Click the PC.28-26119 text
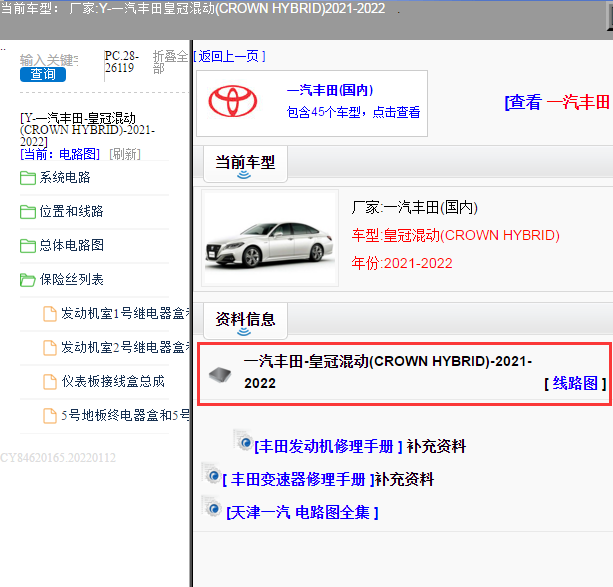This screenshot has height=587, width=613. (121, 62)
